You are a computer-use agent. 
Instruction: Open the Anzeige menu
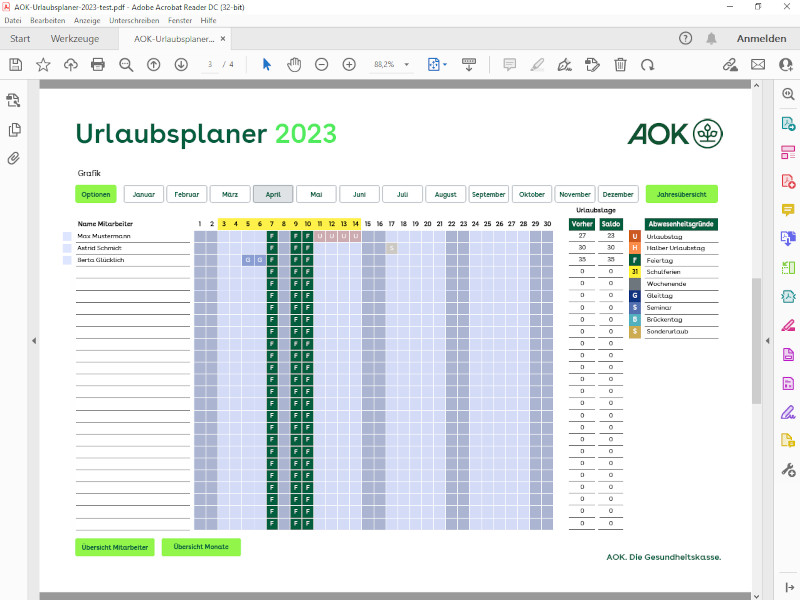[x=87, y=20]
